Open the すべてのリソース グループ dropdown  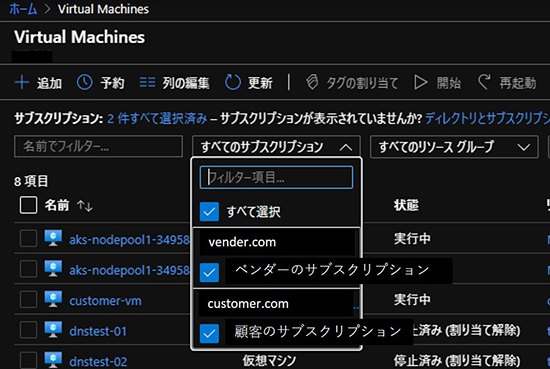tap(454, 147)
